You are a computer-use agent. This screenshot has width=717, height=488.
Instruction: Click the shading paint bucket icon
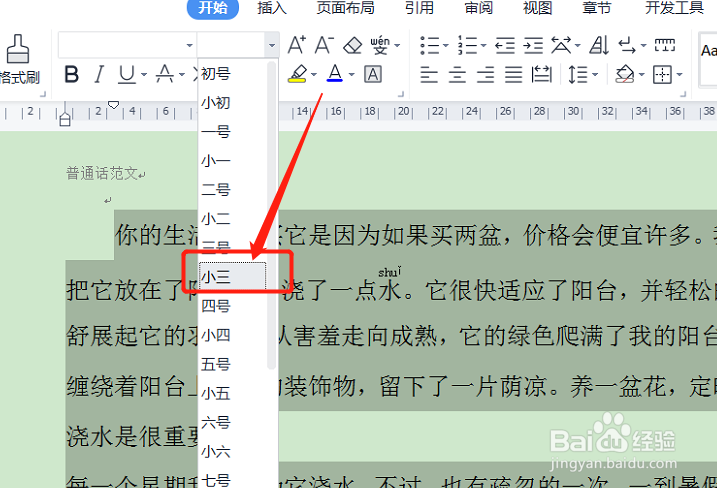(625, 74)
